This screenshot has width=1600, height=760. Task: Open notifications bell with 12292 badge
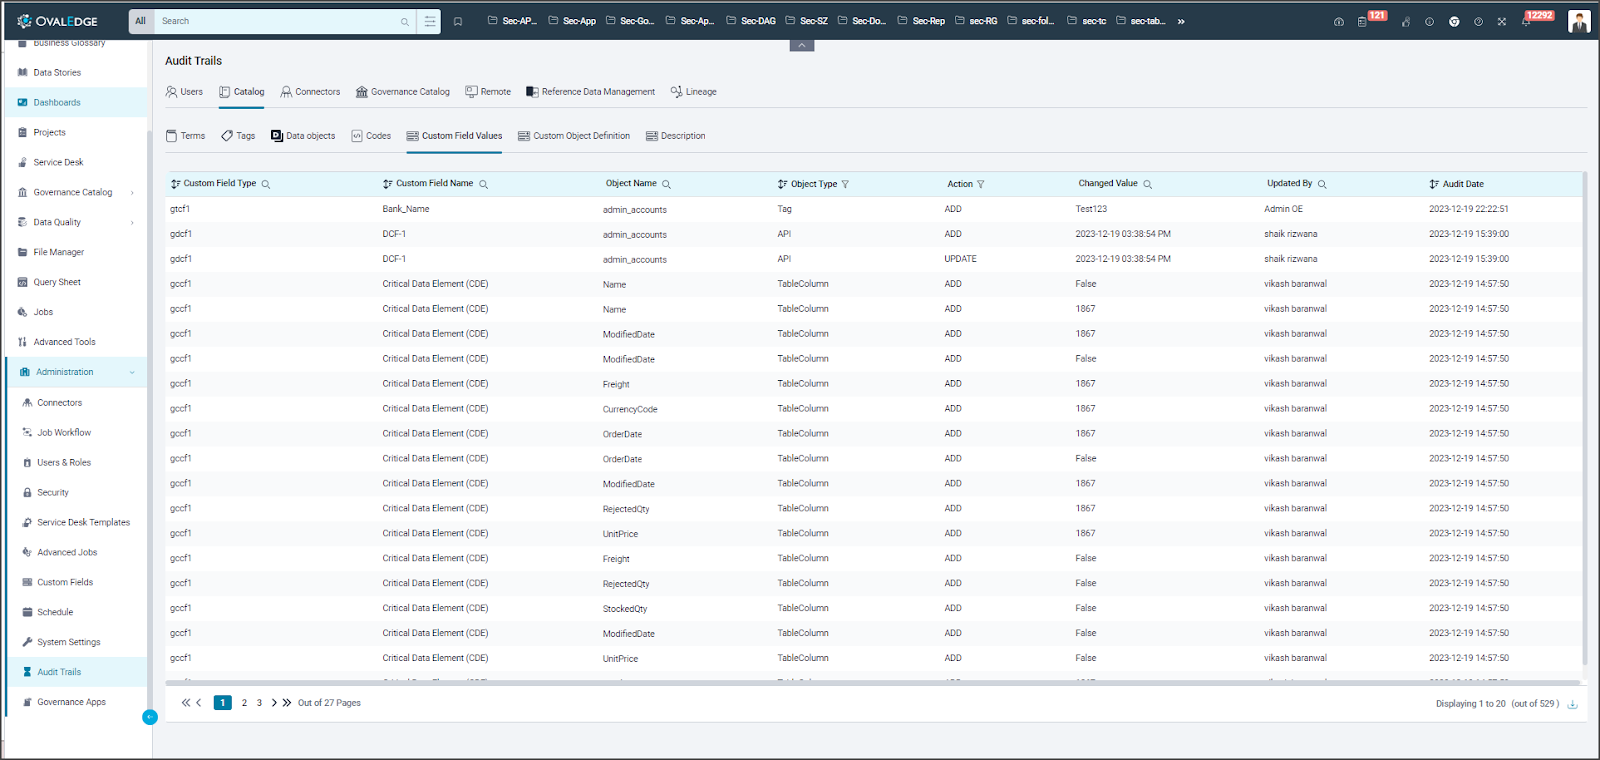pyautogui.click(x=1526, y=21)
